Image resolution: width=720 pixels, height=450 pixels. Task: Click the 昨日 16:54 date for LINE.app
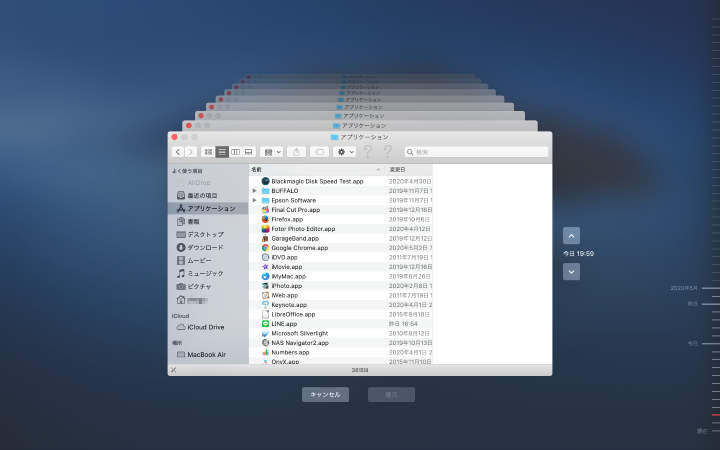(404, 324)
